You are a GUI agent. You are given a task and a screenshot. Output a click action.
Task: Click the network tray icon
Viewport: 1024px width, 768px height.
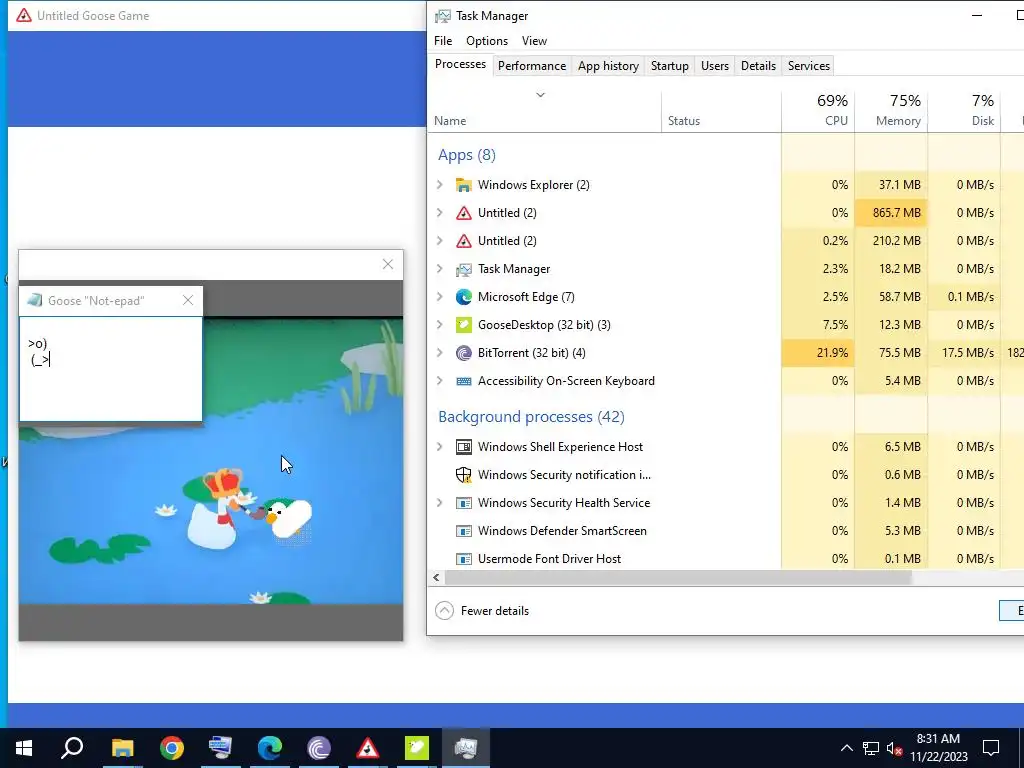point(871,748)
